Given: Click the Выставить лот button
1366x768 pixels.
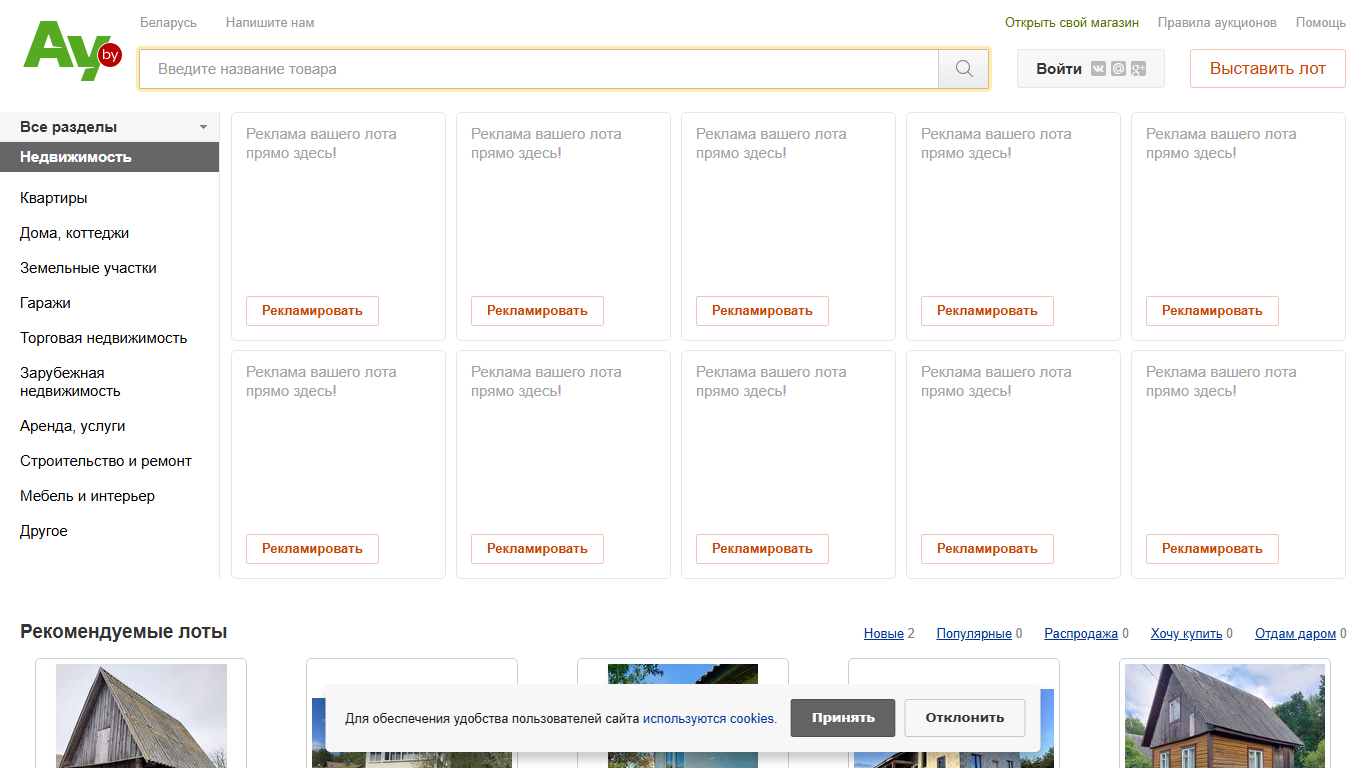Looking at the screenshot, I should pos(1268,69).
